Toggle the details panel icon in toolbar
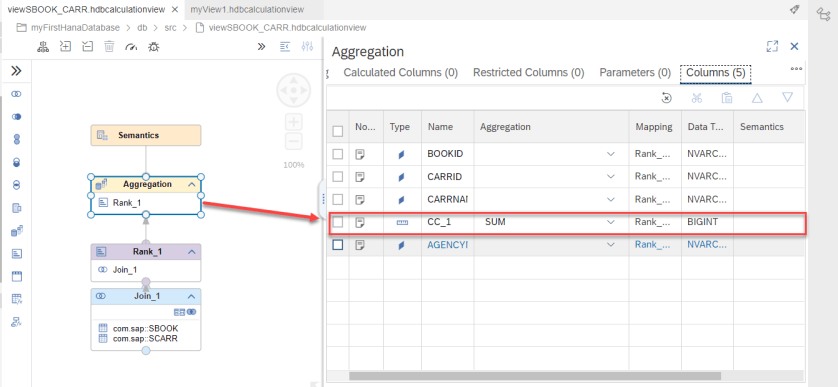838x387 pixels. point(285,47)
